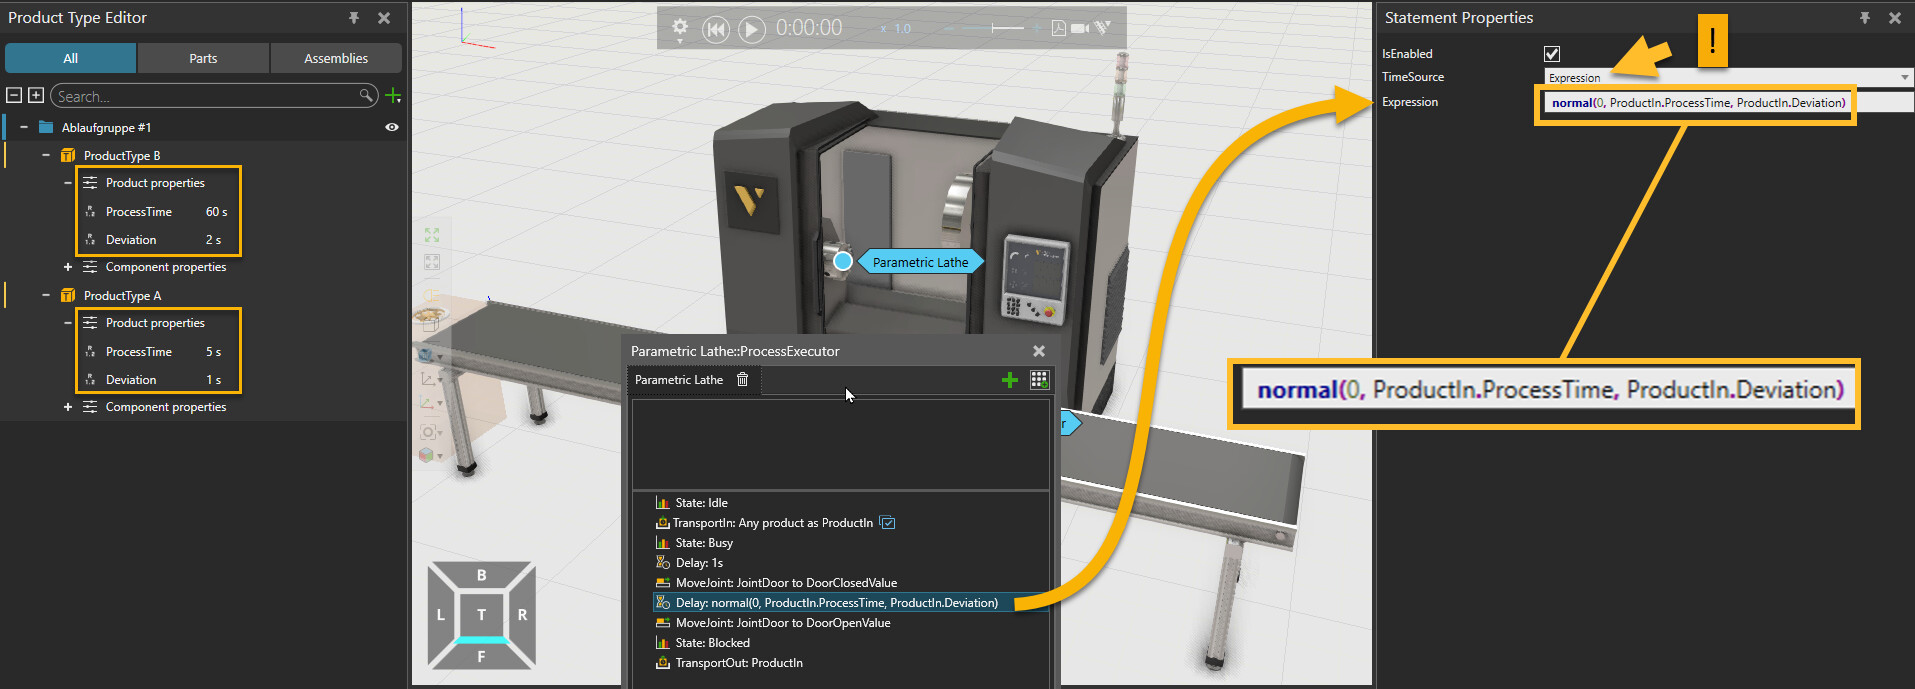Expand Component properties under ProductType A
The image size is (1915, 689).
[68, 407]
